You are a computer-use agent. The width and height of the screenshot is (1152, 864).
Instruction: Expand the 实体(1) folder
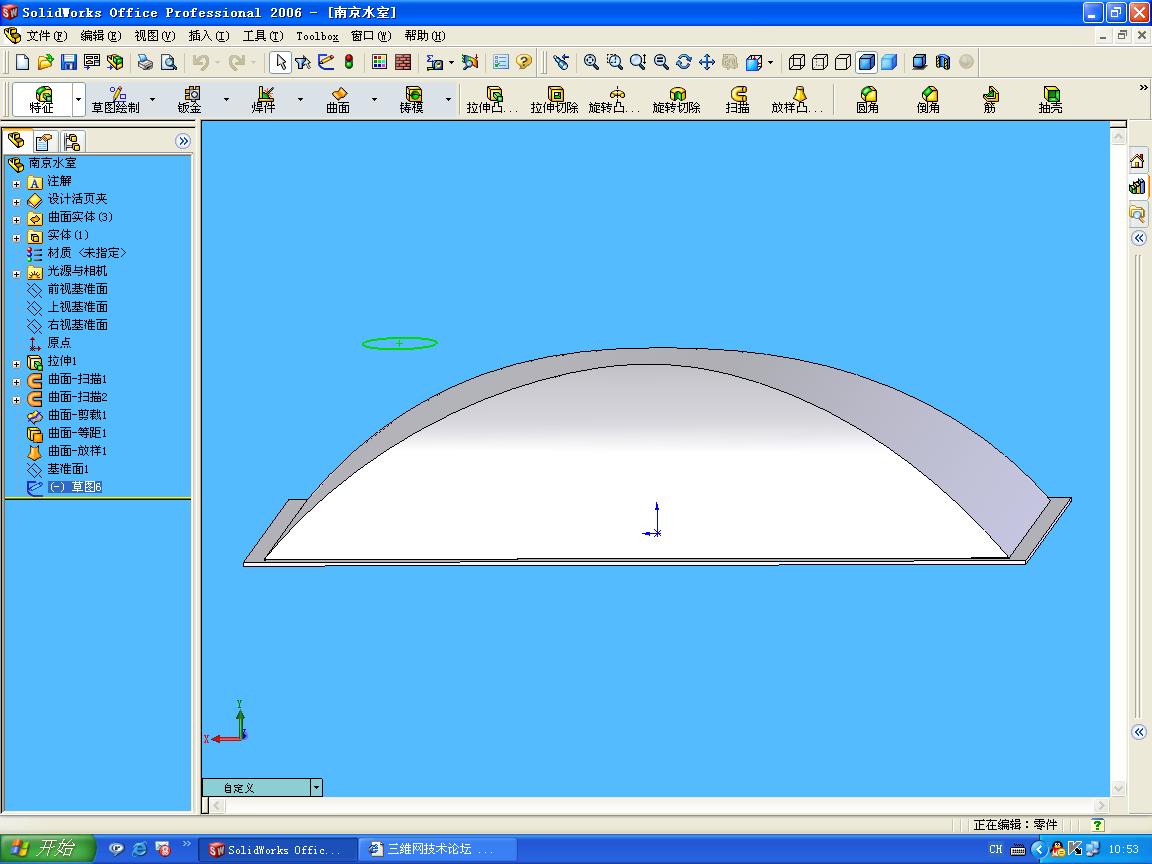click(16, 237)
